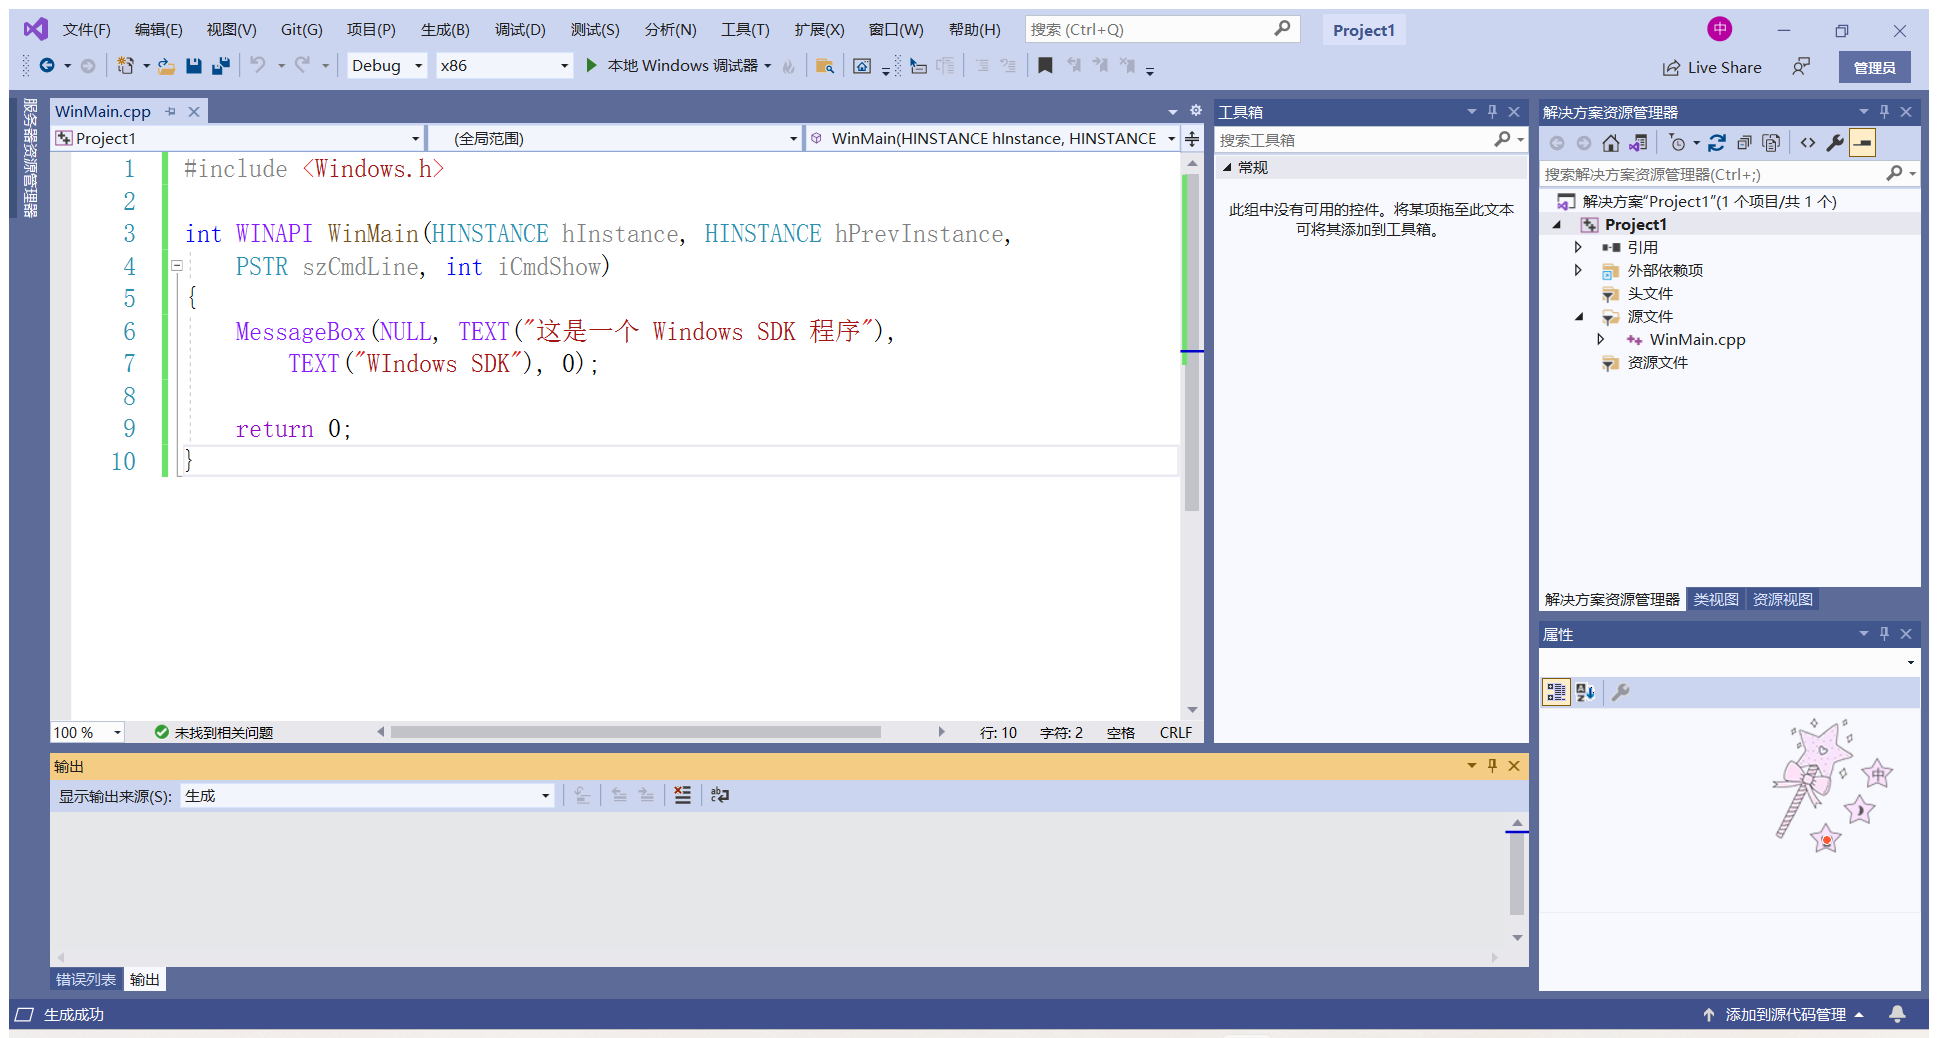Click the editor horizontal scrollbar thumb

point(636,732)
